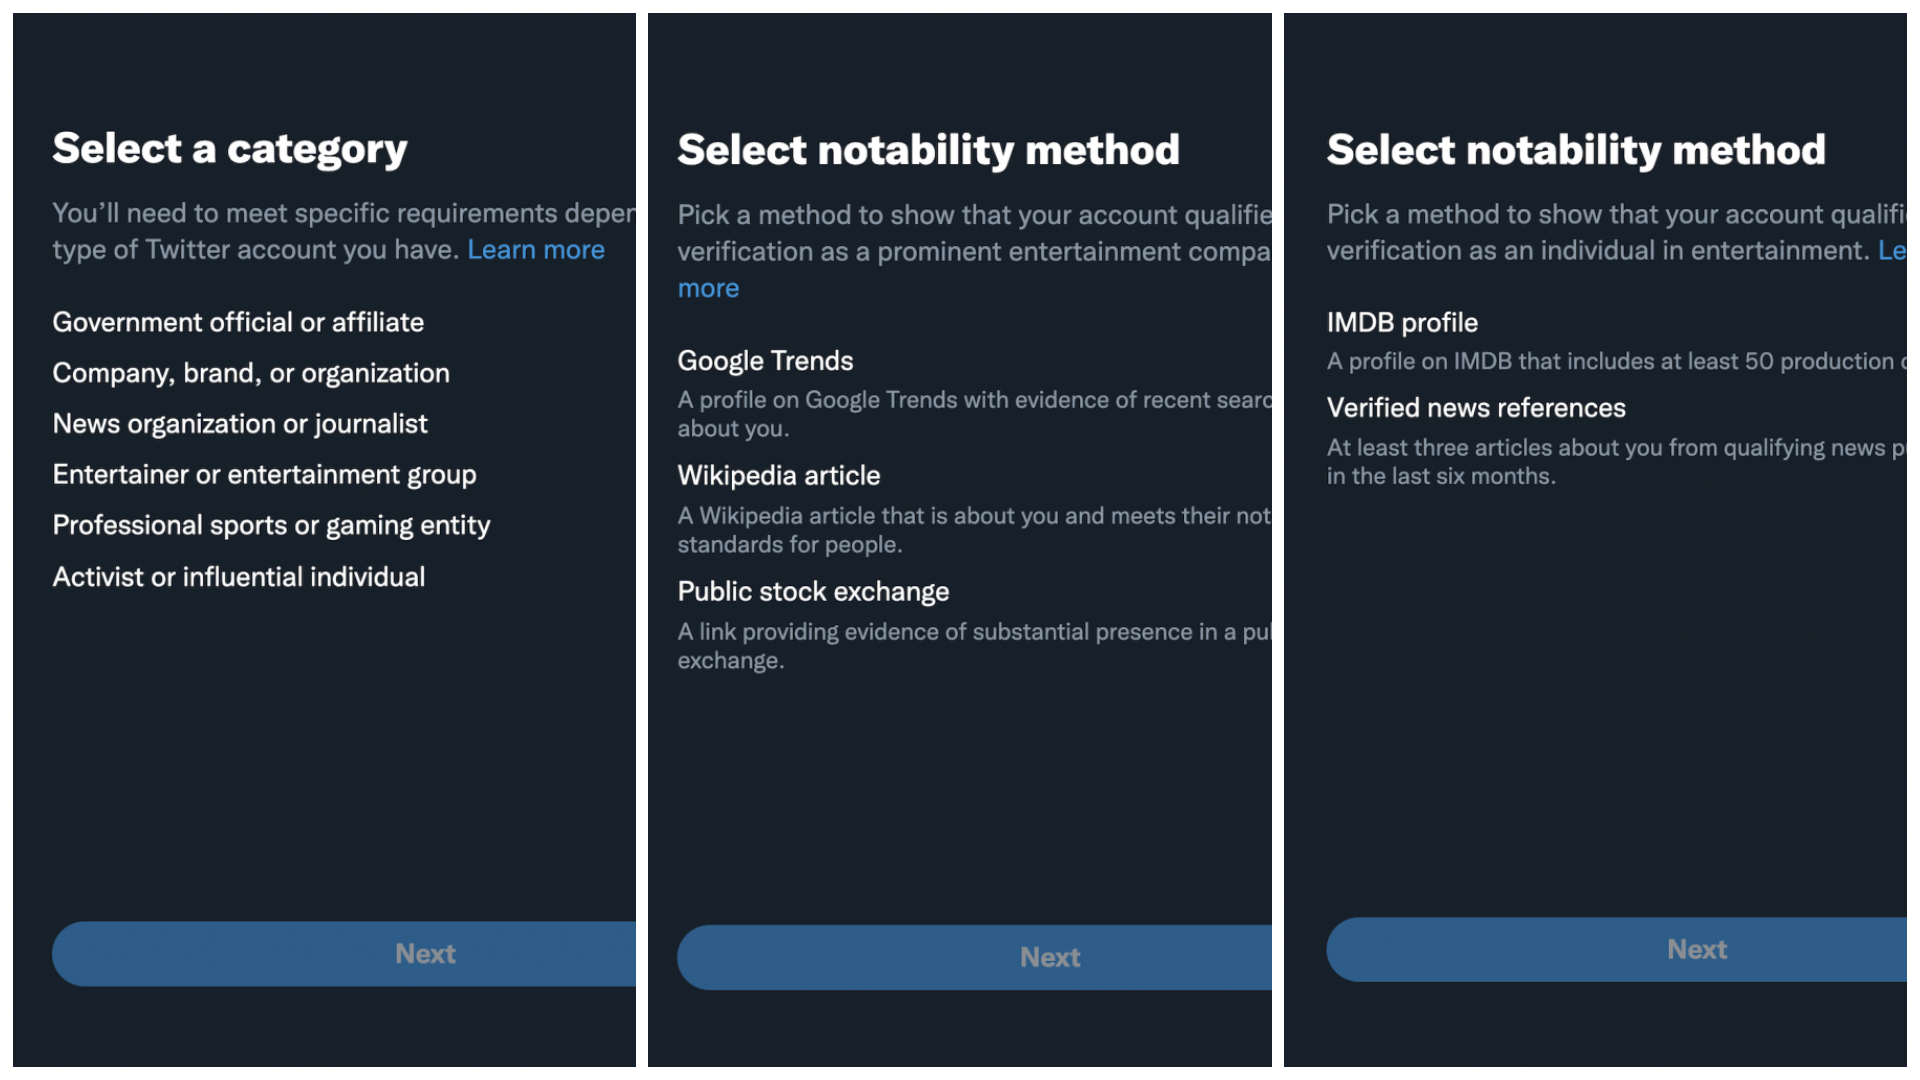This screenshot has height=1080, width=1920.
Task: Choose Verified news references method
Action: click(1476, 408)
